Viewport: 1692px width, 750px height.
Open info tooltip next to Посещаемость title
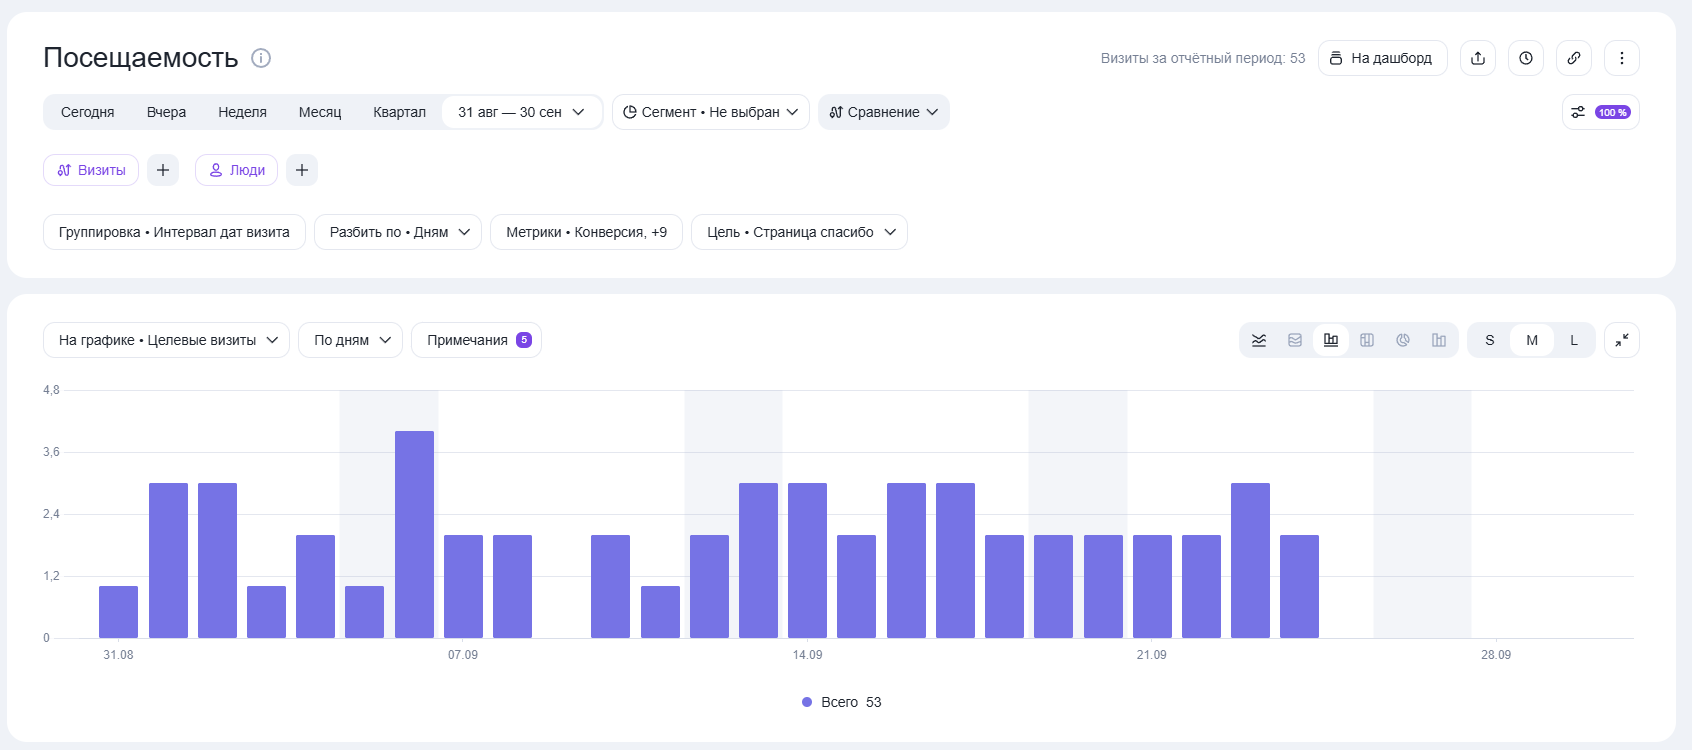click(x=261, y=58)
